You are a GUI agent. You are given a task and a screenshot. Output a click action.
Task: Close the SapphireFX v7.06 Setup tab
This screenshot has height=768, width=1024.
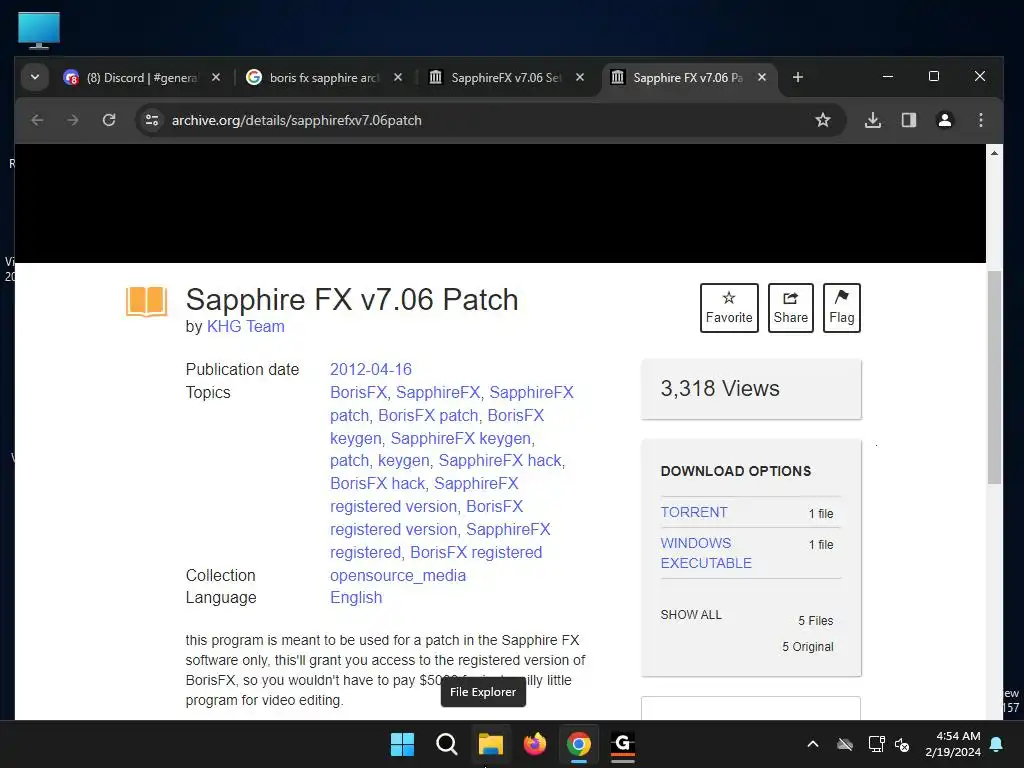tap(580, 77)
